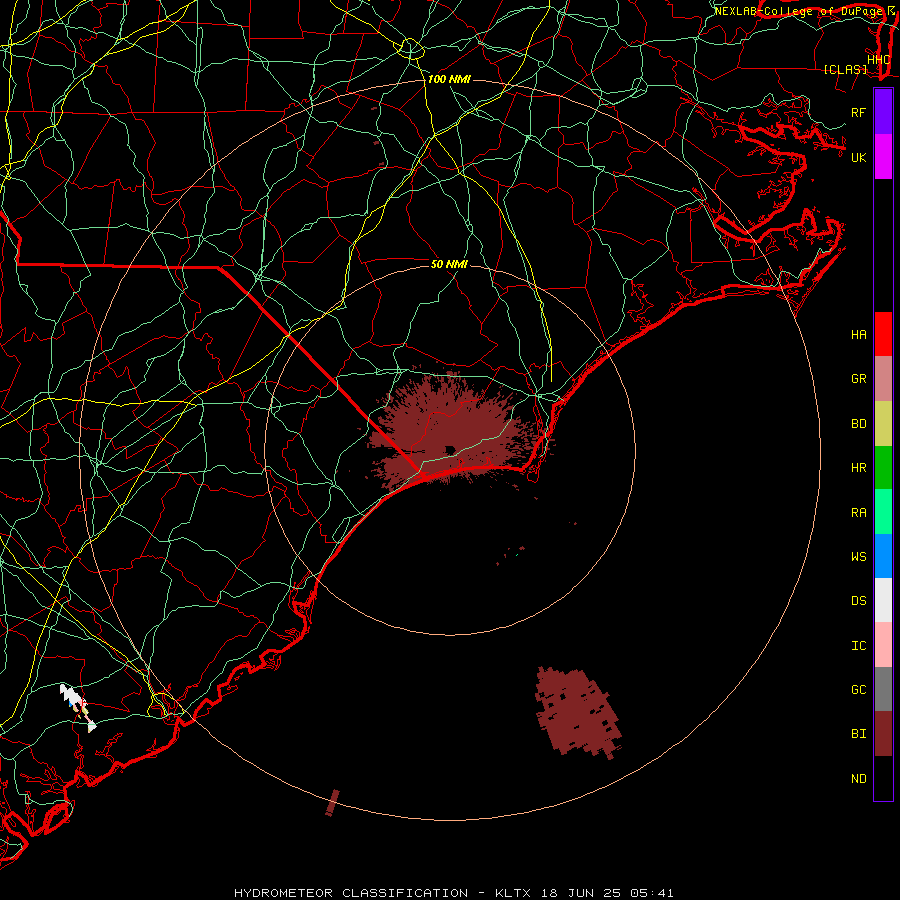Click the HA legend label
Image resolution: width=900 pixels, height=900 pixels.
pyautogui.click(x=858, y=335)
